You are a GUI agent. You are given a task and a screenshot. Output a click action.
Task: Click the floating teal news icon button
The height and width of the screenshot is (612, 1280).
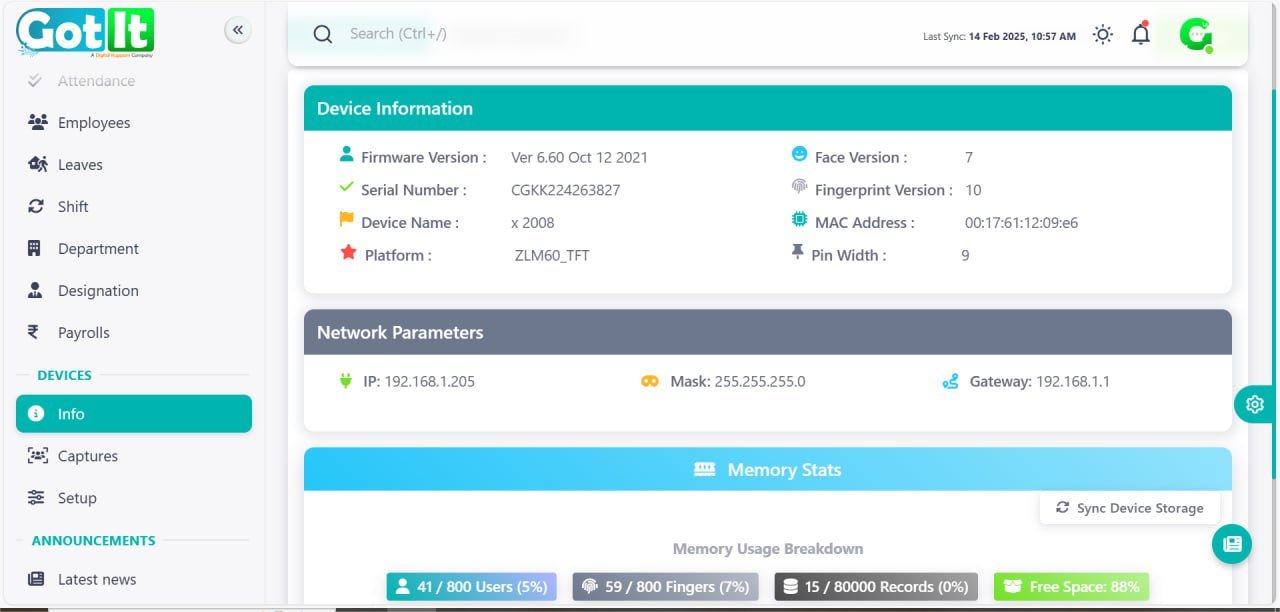point(1232,544)
